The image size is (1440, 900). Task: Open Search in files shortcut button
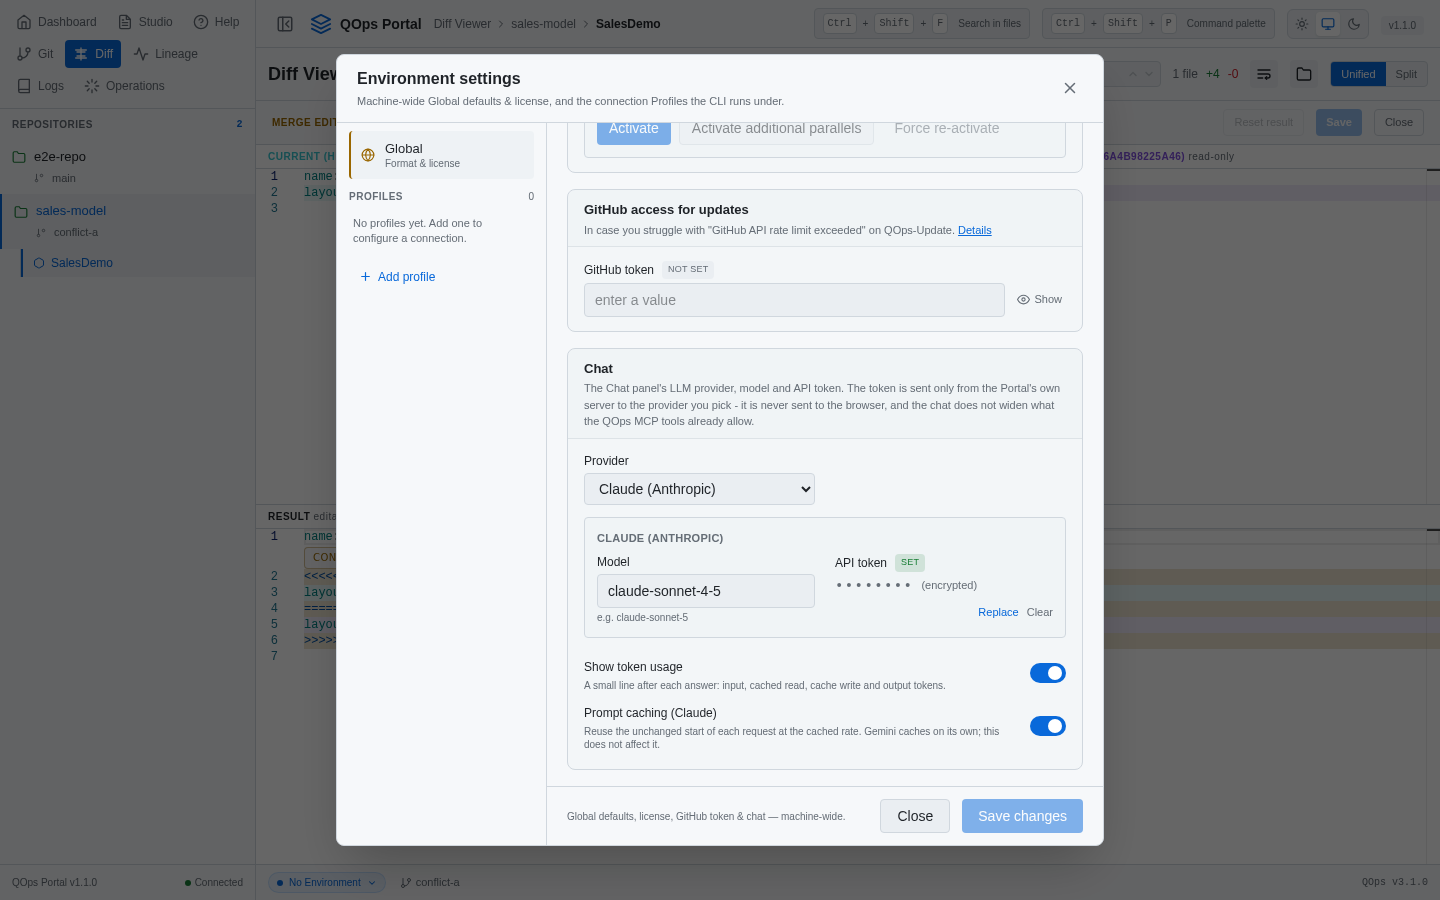(x=922, y=24)
